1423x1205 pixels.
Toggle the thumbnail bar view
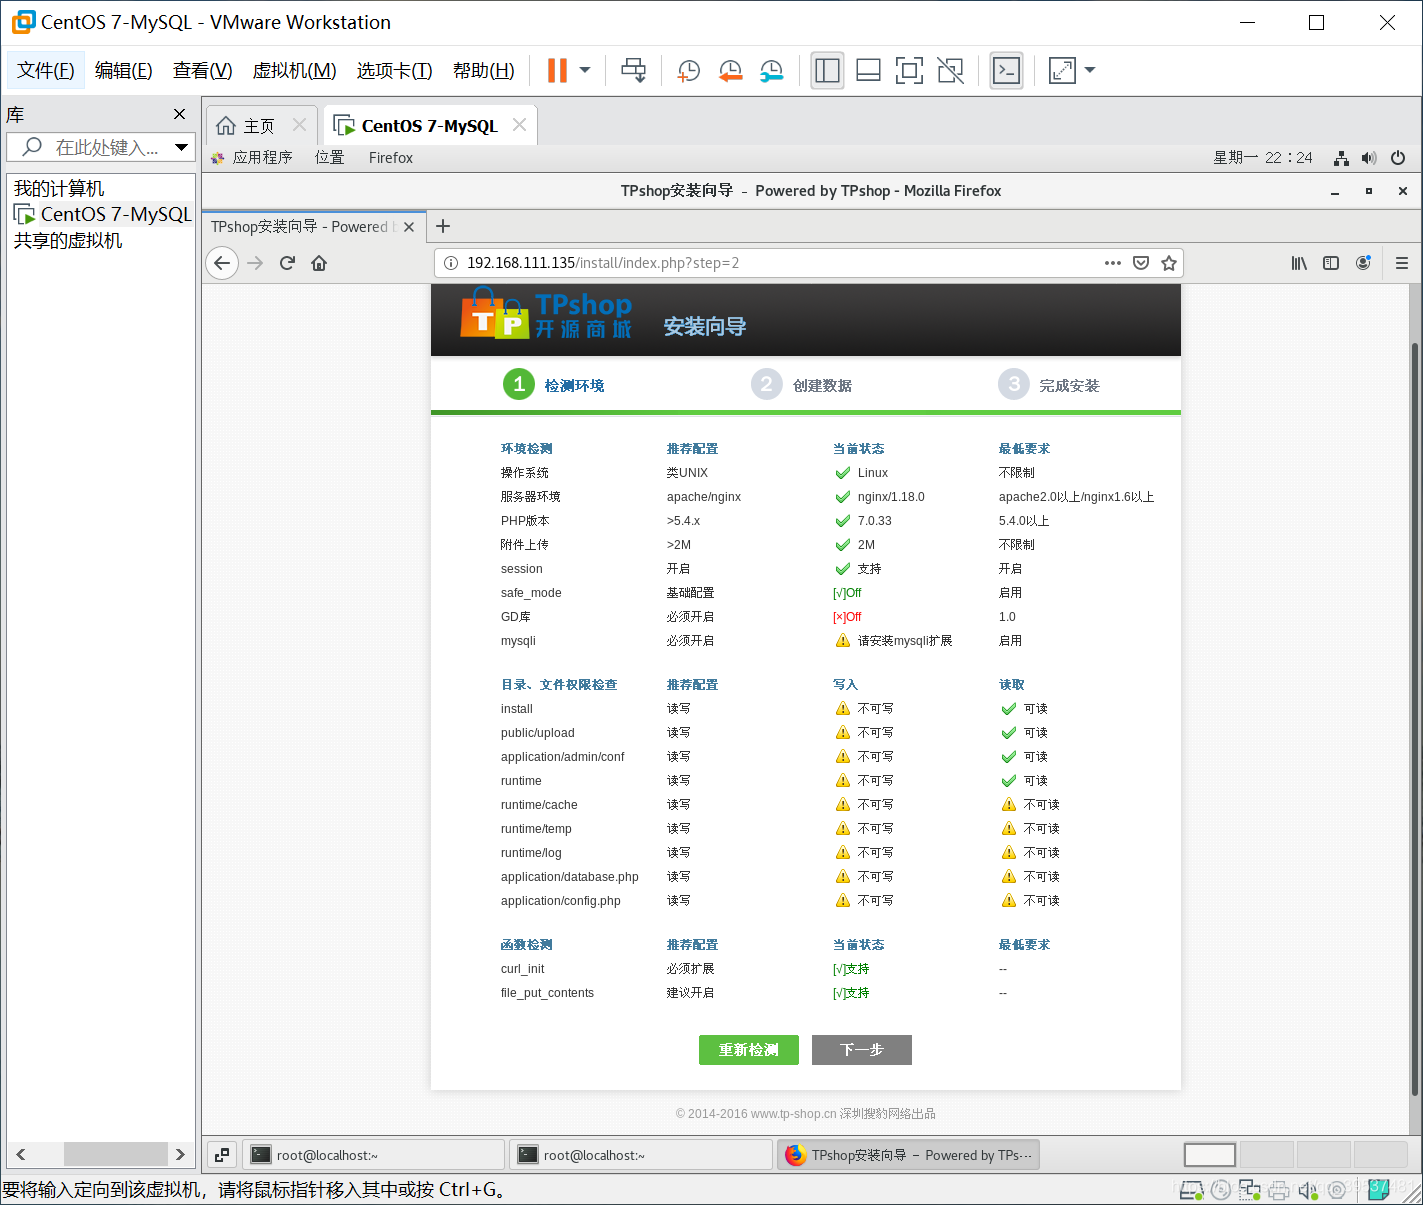tap(868, 70)
